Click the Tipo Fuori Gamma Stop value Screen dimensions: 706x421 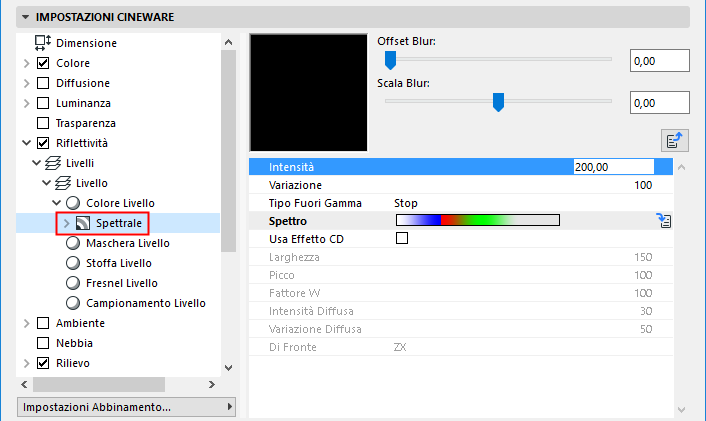point(406,203)
